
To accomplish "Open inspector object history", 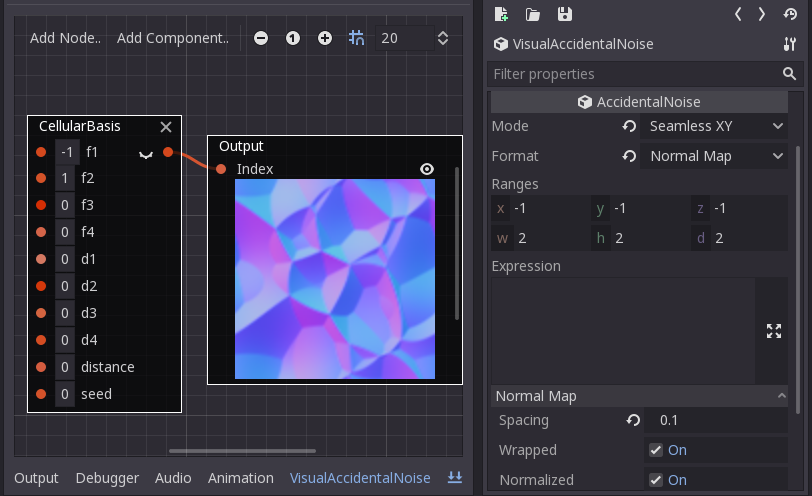I will tap(790, 14).
